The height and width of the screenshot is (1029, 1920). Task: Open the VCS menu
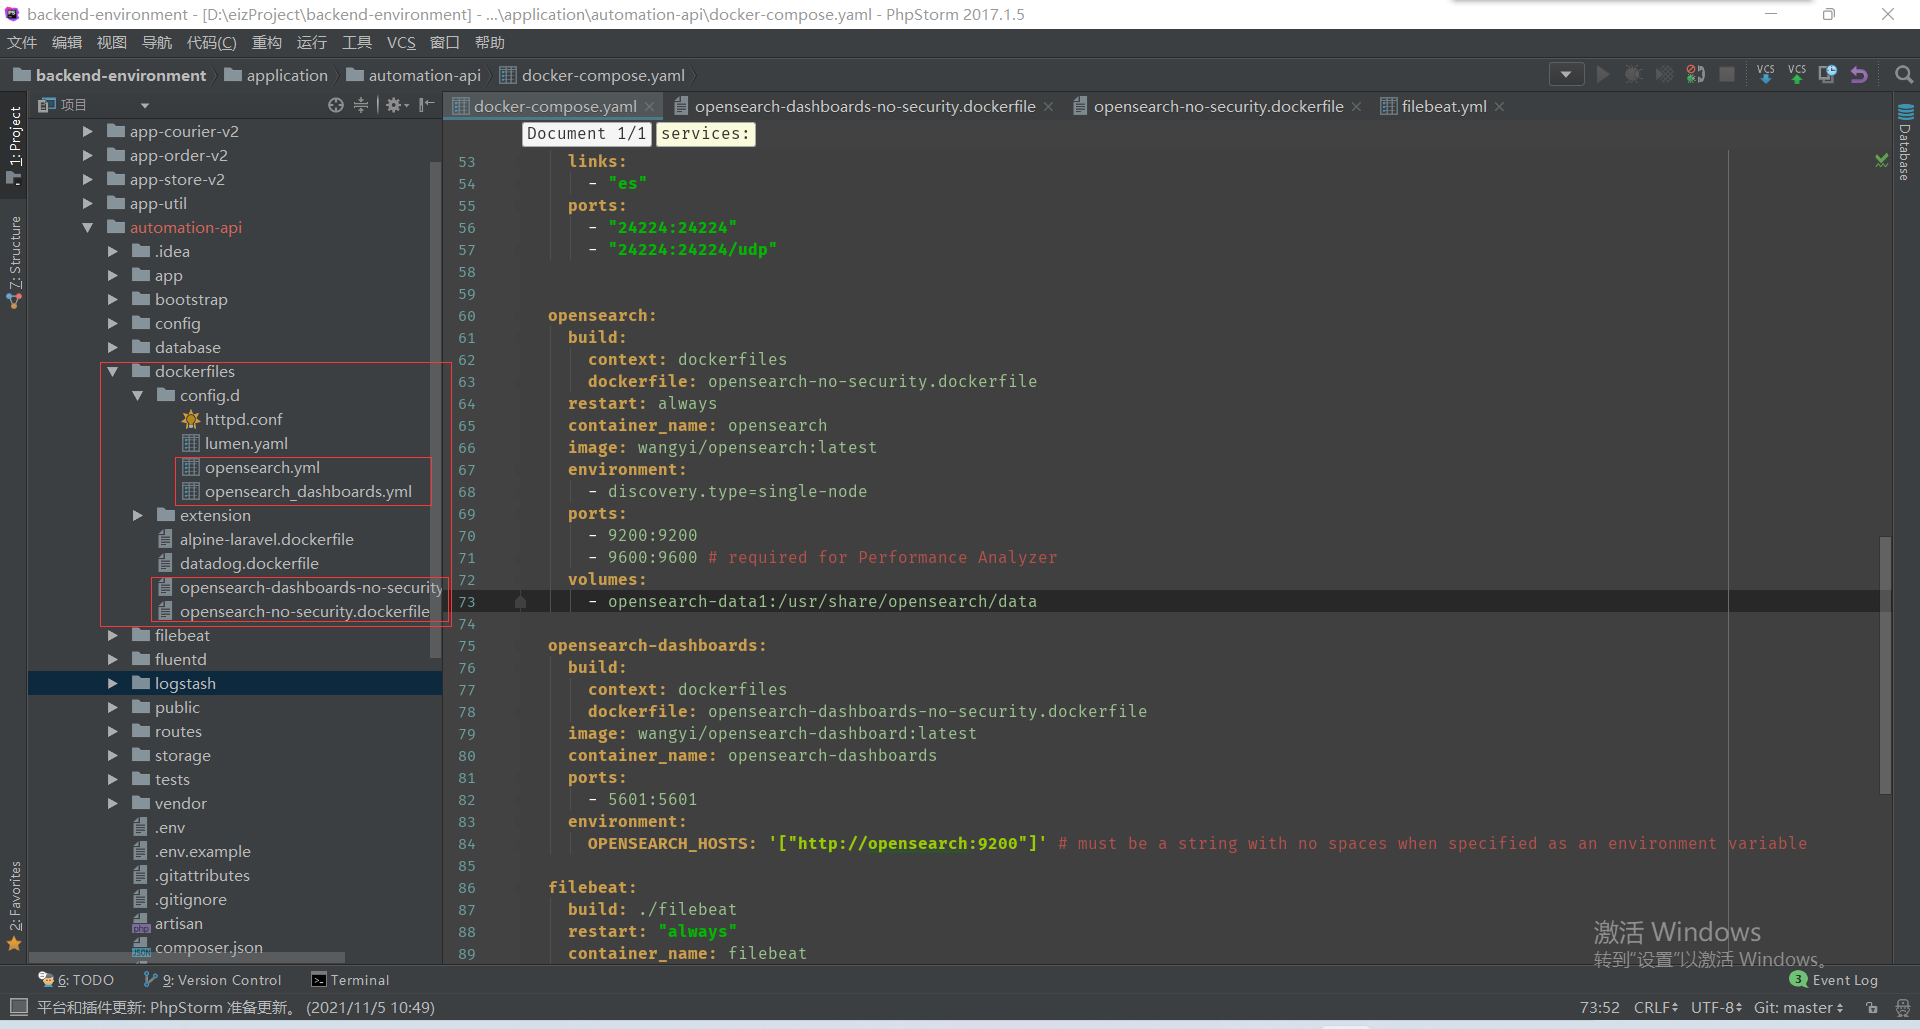(401, 42)
